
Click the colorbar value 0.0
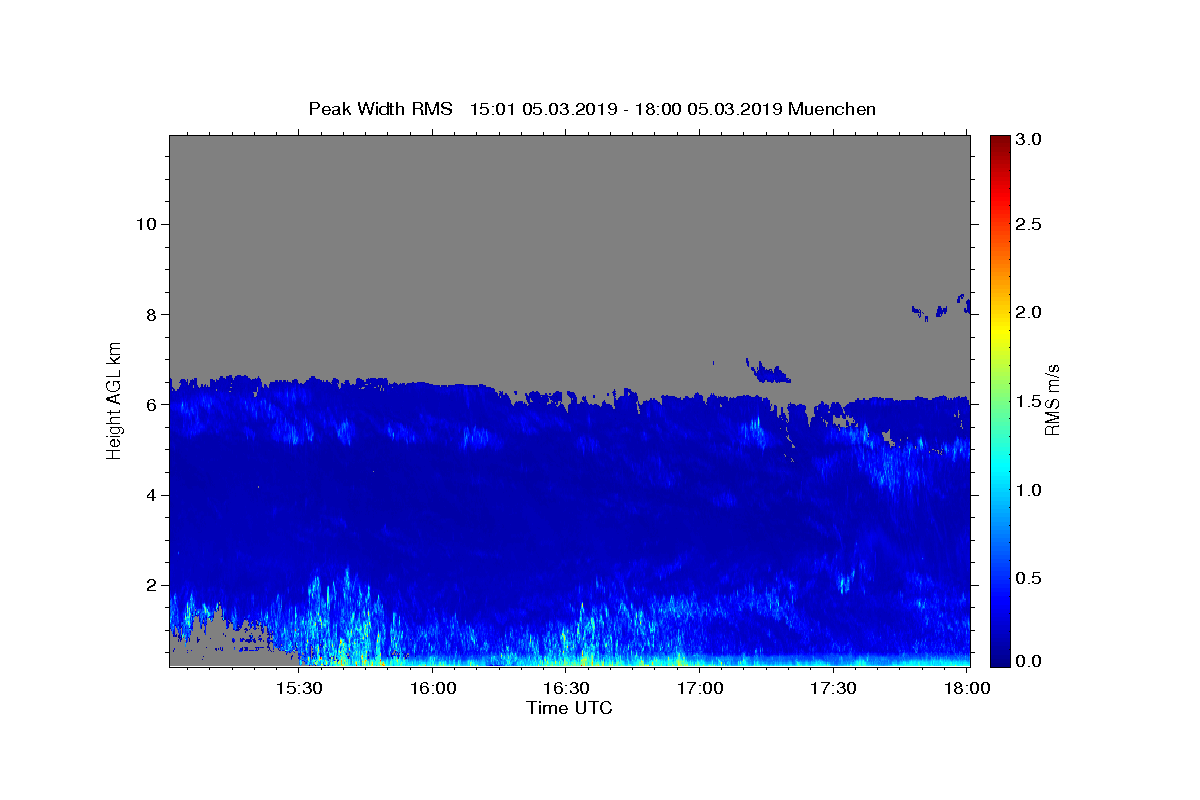(x=1029, y=661)
